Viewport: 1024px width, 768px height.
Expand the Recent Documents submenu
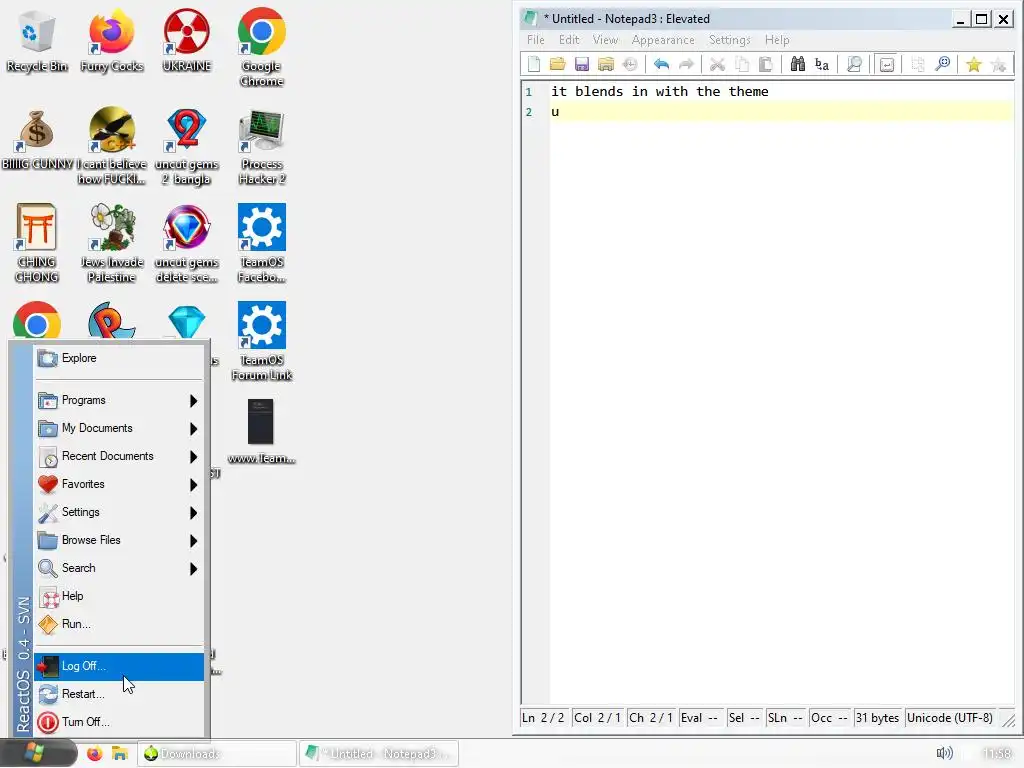pos(119,456)
